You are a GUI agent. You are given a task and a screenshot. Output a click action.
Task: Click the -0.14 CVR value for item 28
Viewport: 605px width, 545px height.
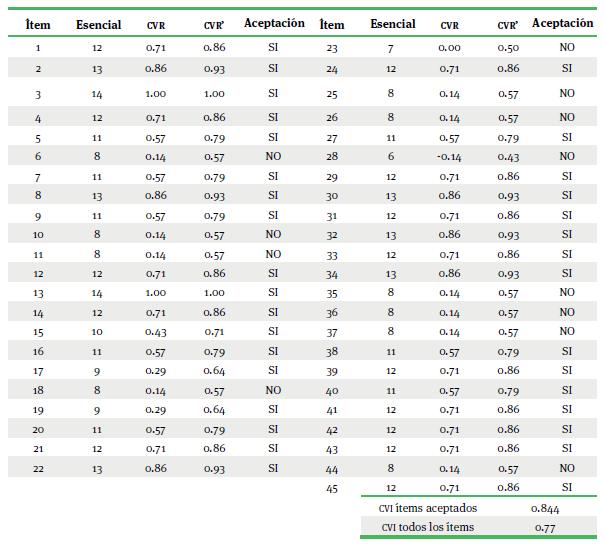pyautogui.click(x=449, y=157)
